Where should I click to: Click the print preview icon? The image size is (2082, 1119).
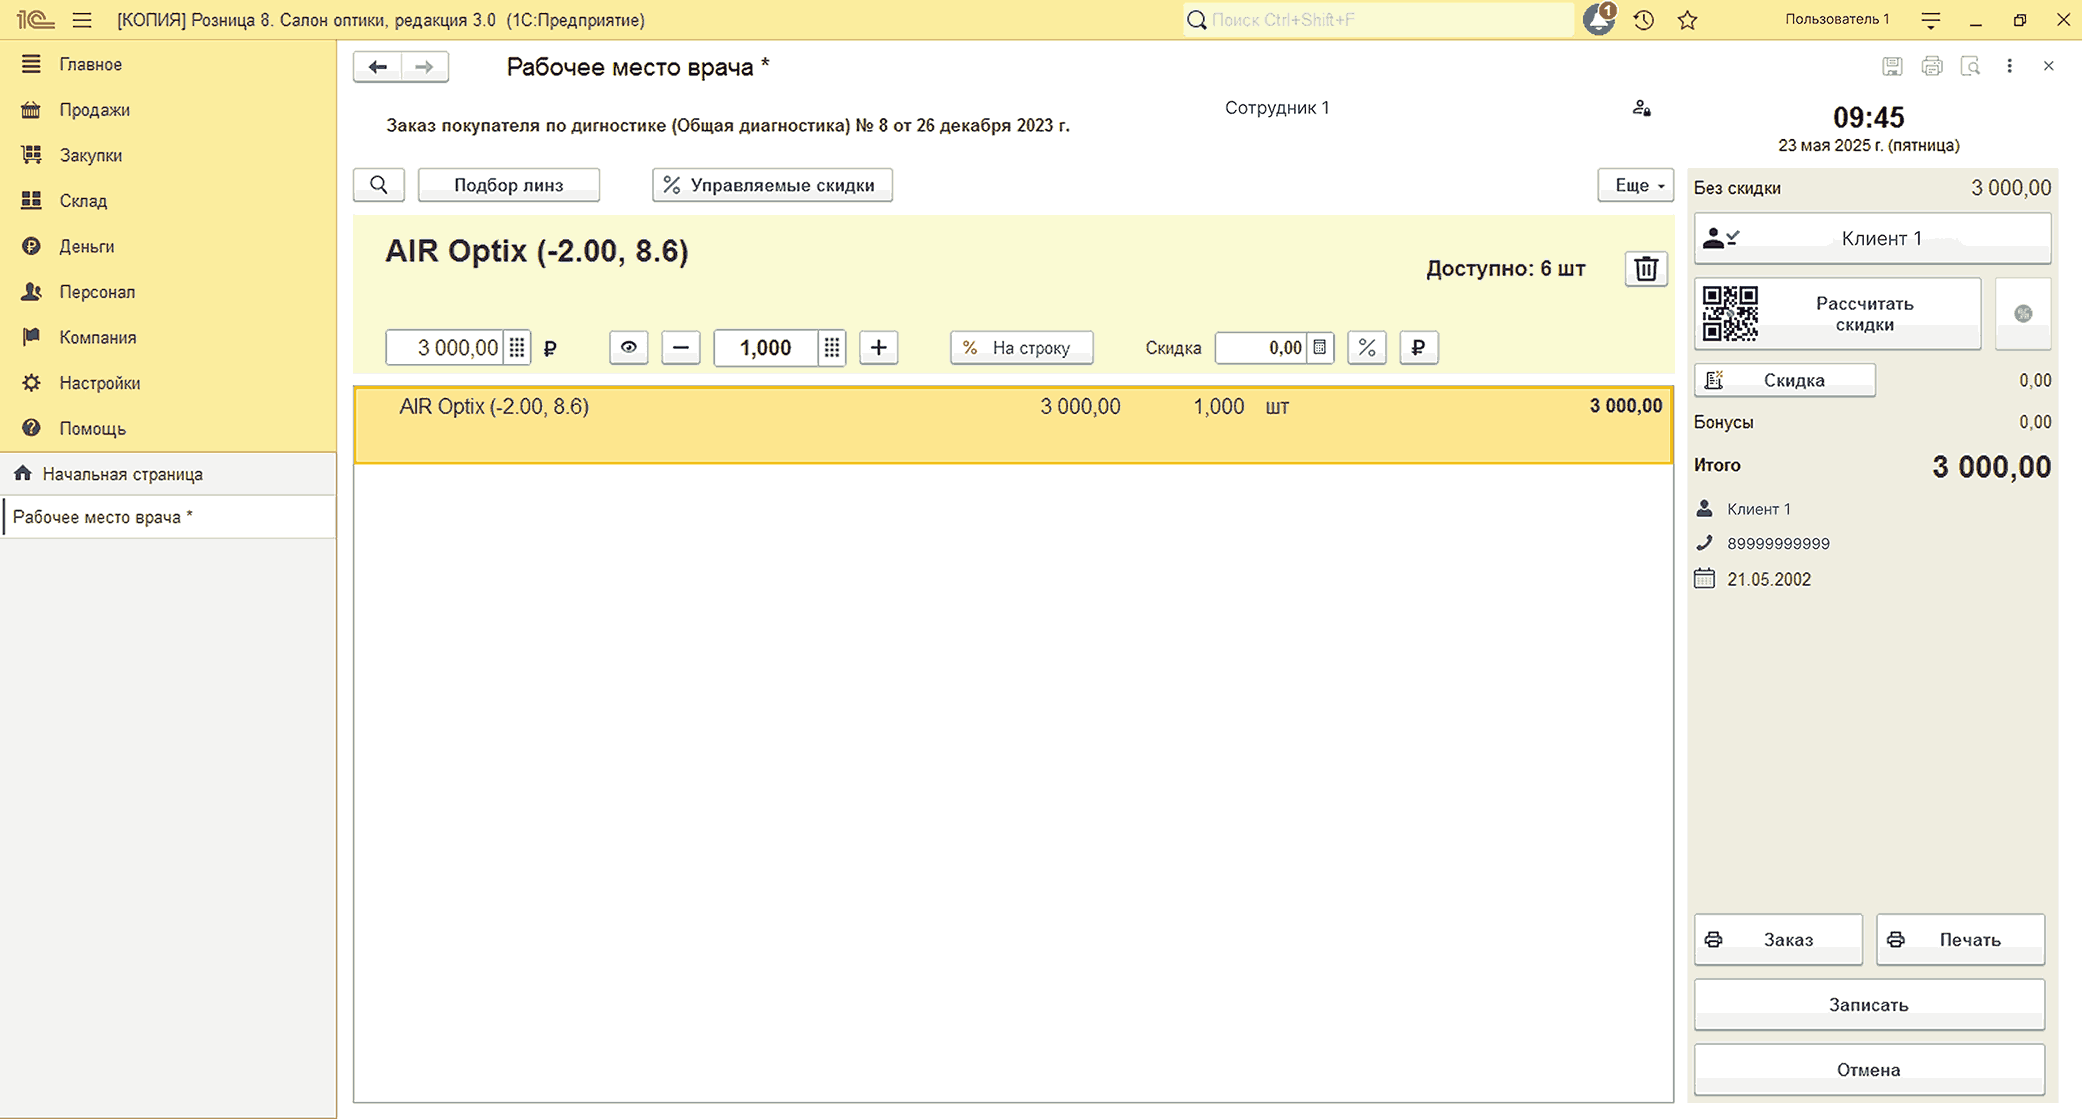pyautogui.click(x=1971, y=66)
